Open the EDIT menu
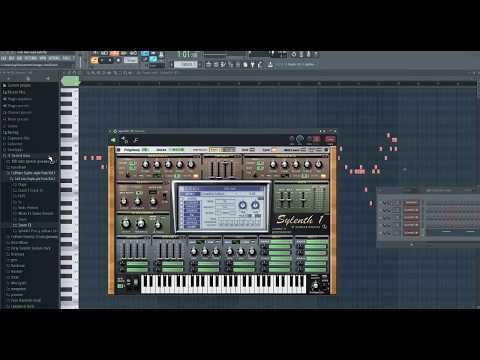This screenshot has height=360, width=480. [11, 58]
